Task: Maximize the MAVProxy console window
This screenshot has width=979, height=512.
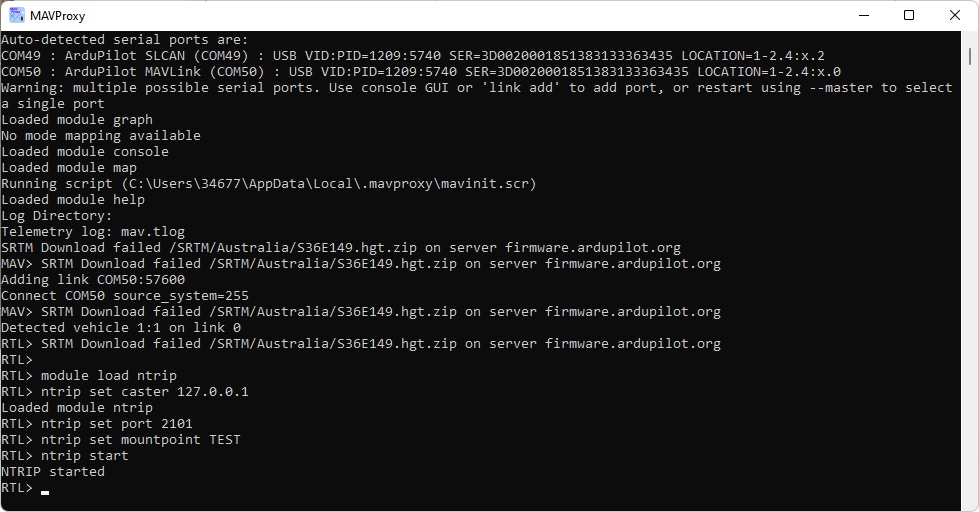Action: [x=909, y=15]
